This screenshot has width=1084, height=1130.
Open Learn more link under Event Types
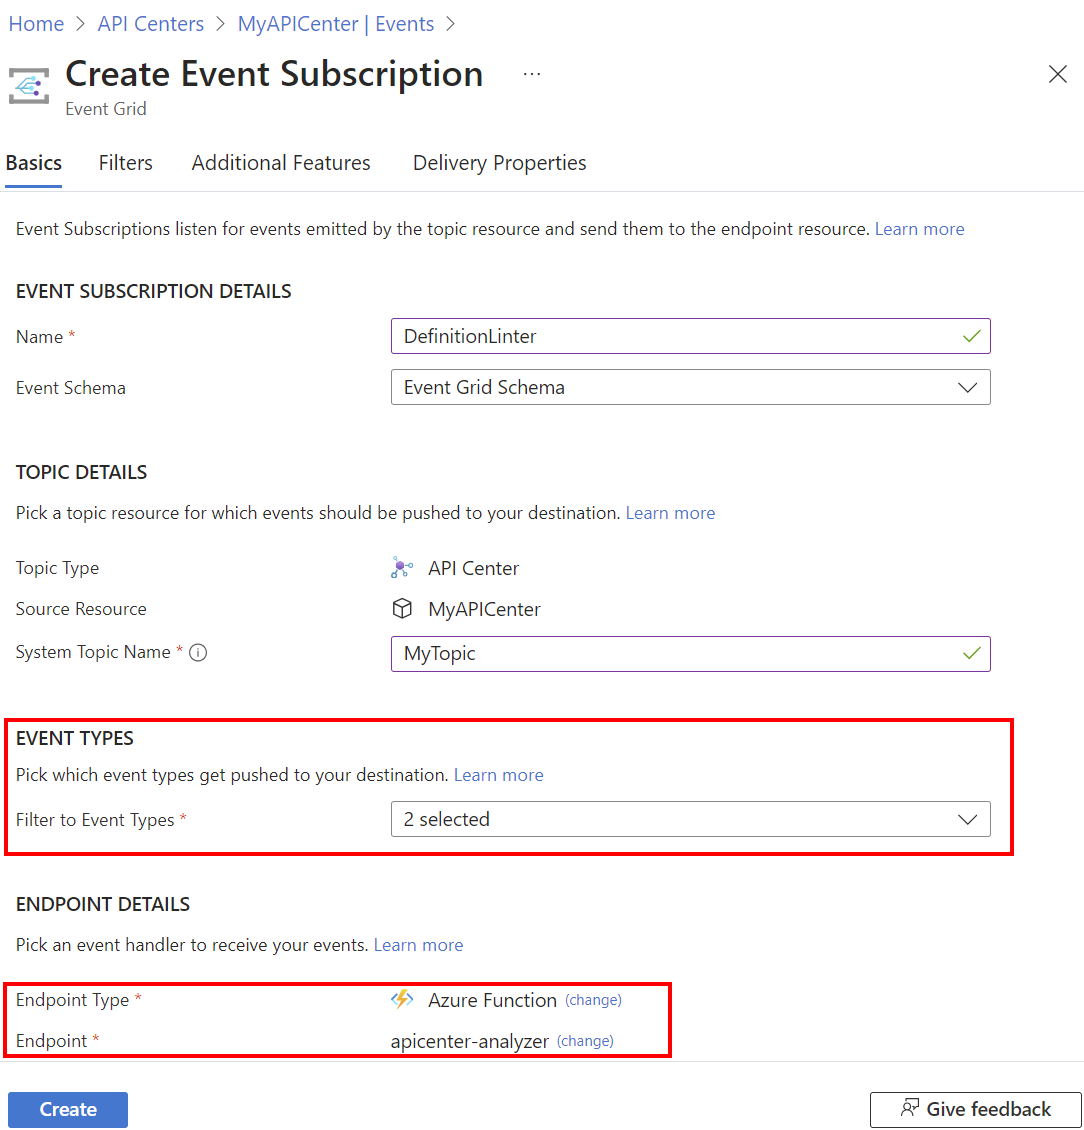(x=498, y=775)
